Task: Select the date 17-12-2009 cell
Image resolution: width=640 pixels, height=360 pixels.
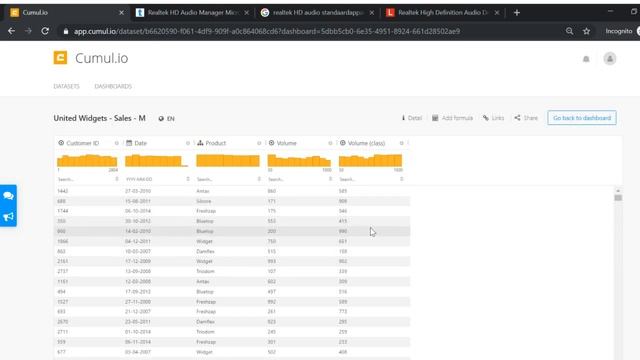Action: (x=138, y=261)
